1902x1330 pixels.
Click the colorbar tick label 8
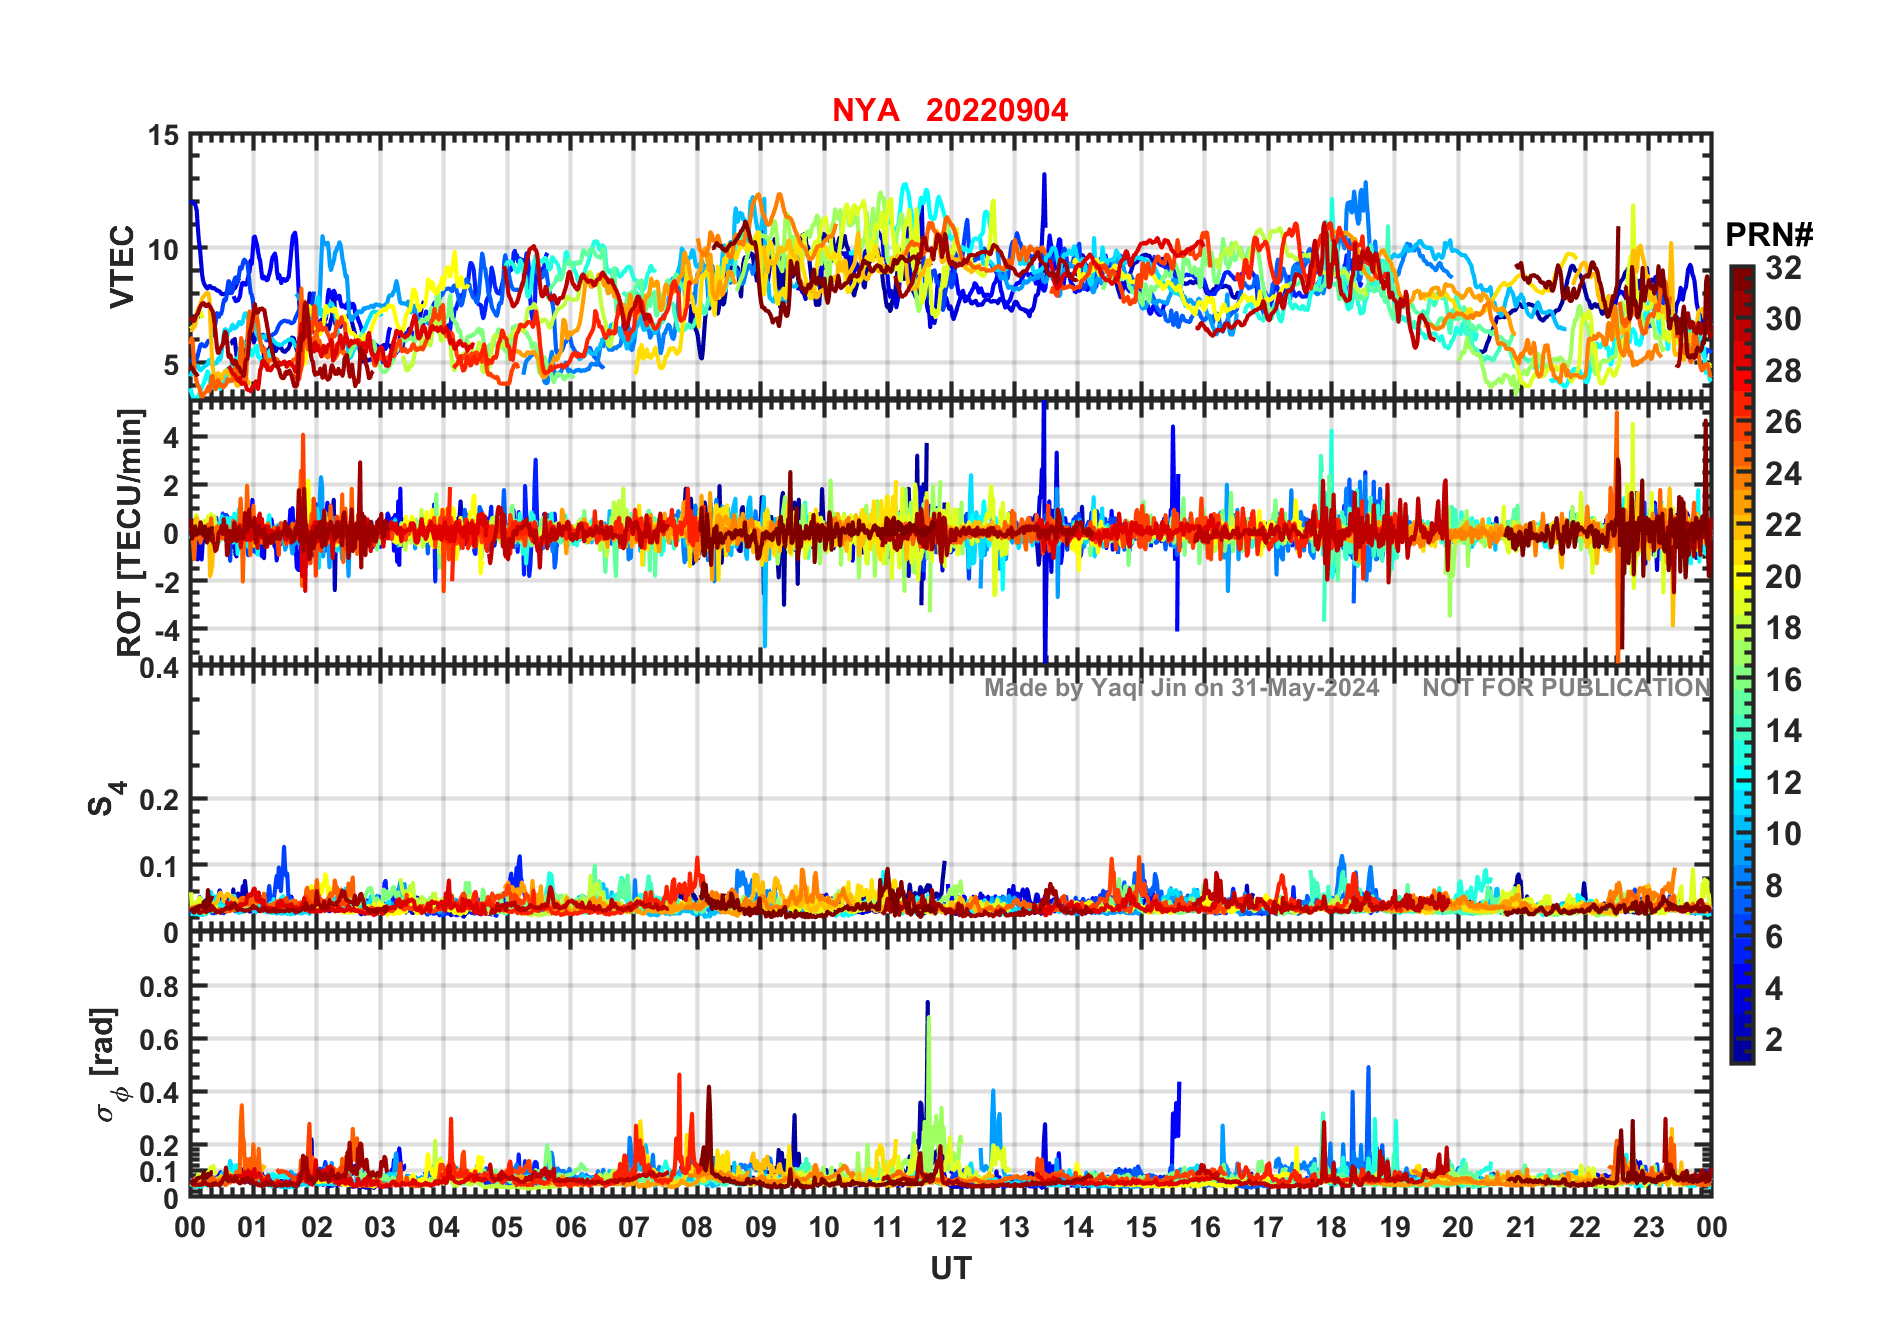point(1774,886)
